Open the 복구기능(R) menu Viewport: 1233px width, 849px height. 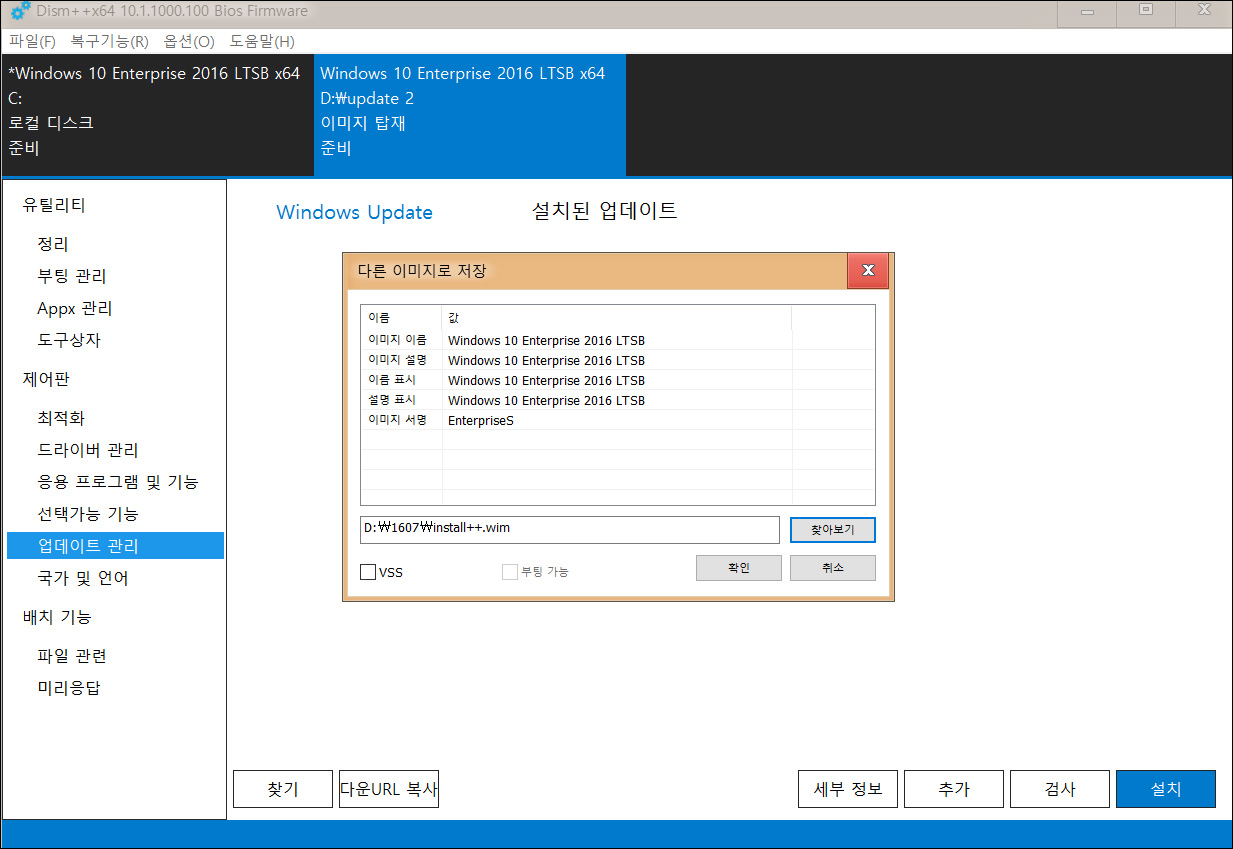109,41
